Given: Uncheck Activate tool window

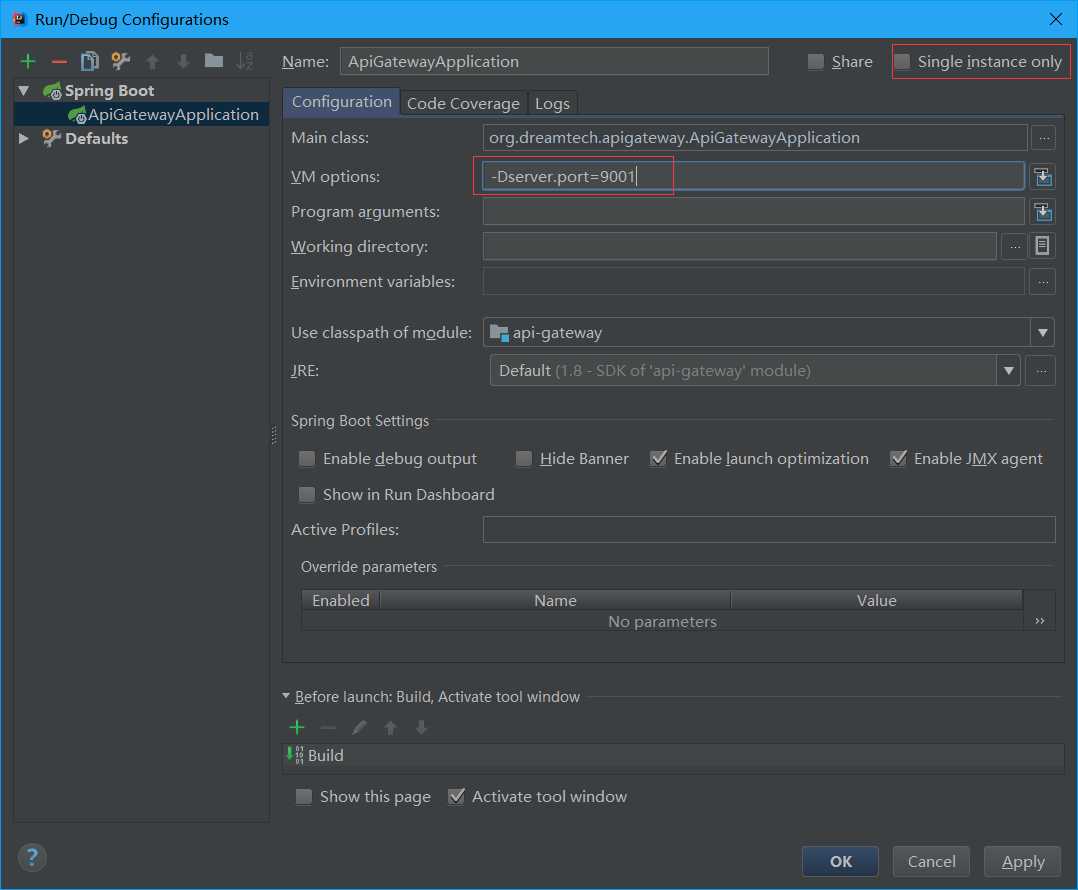Looking at the screenshot, I should [x=456, y=797].
